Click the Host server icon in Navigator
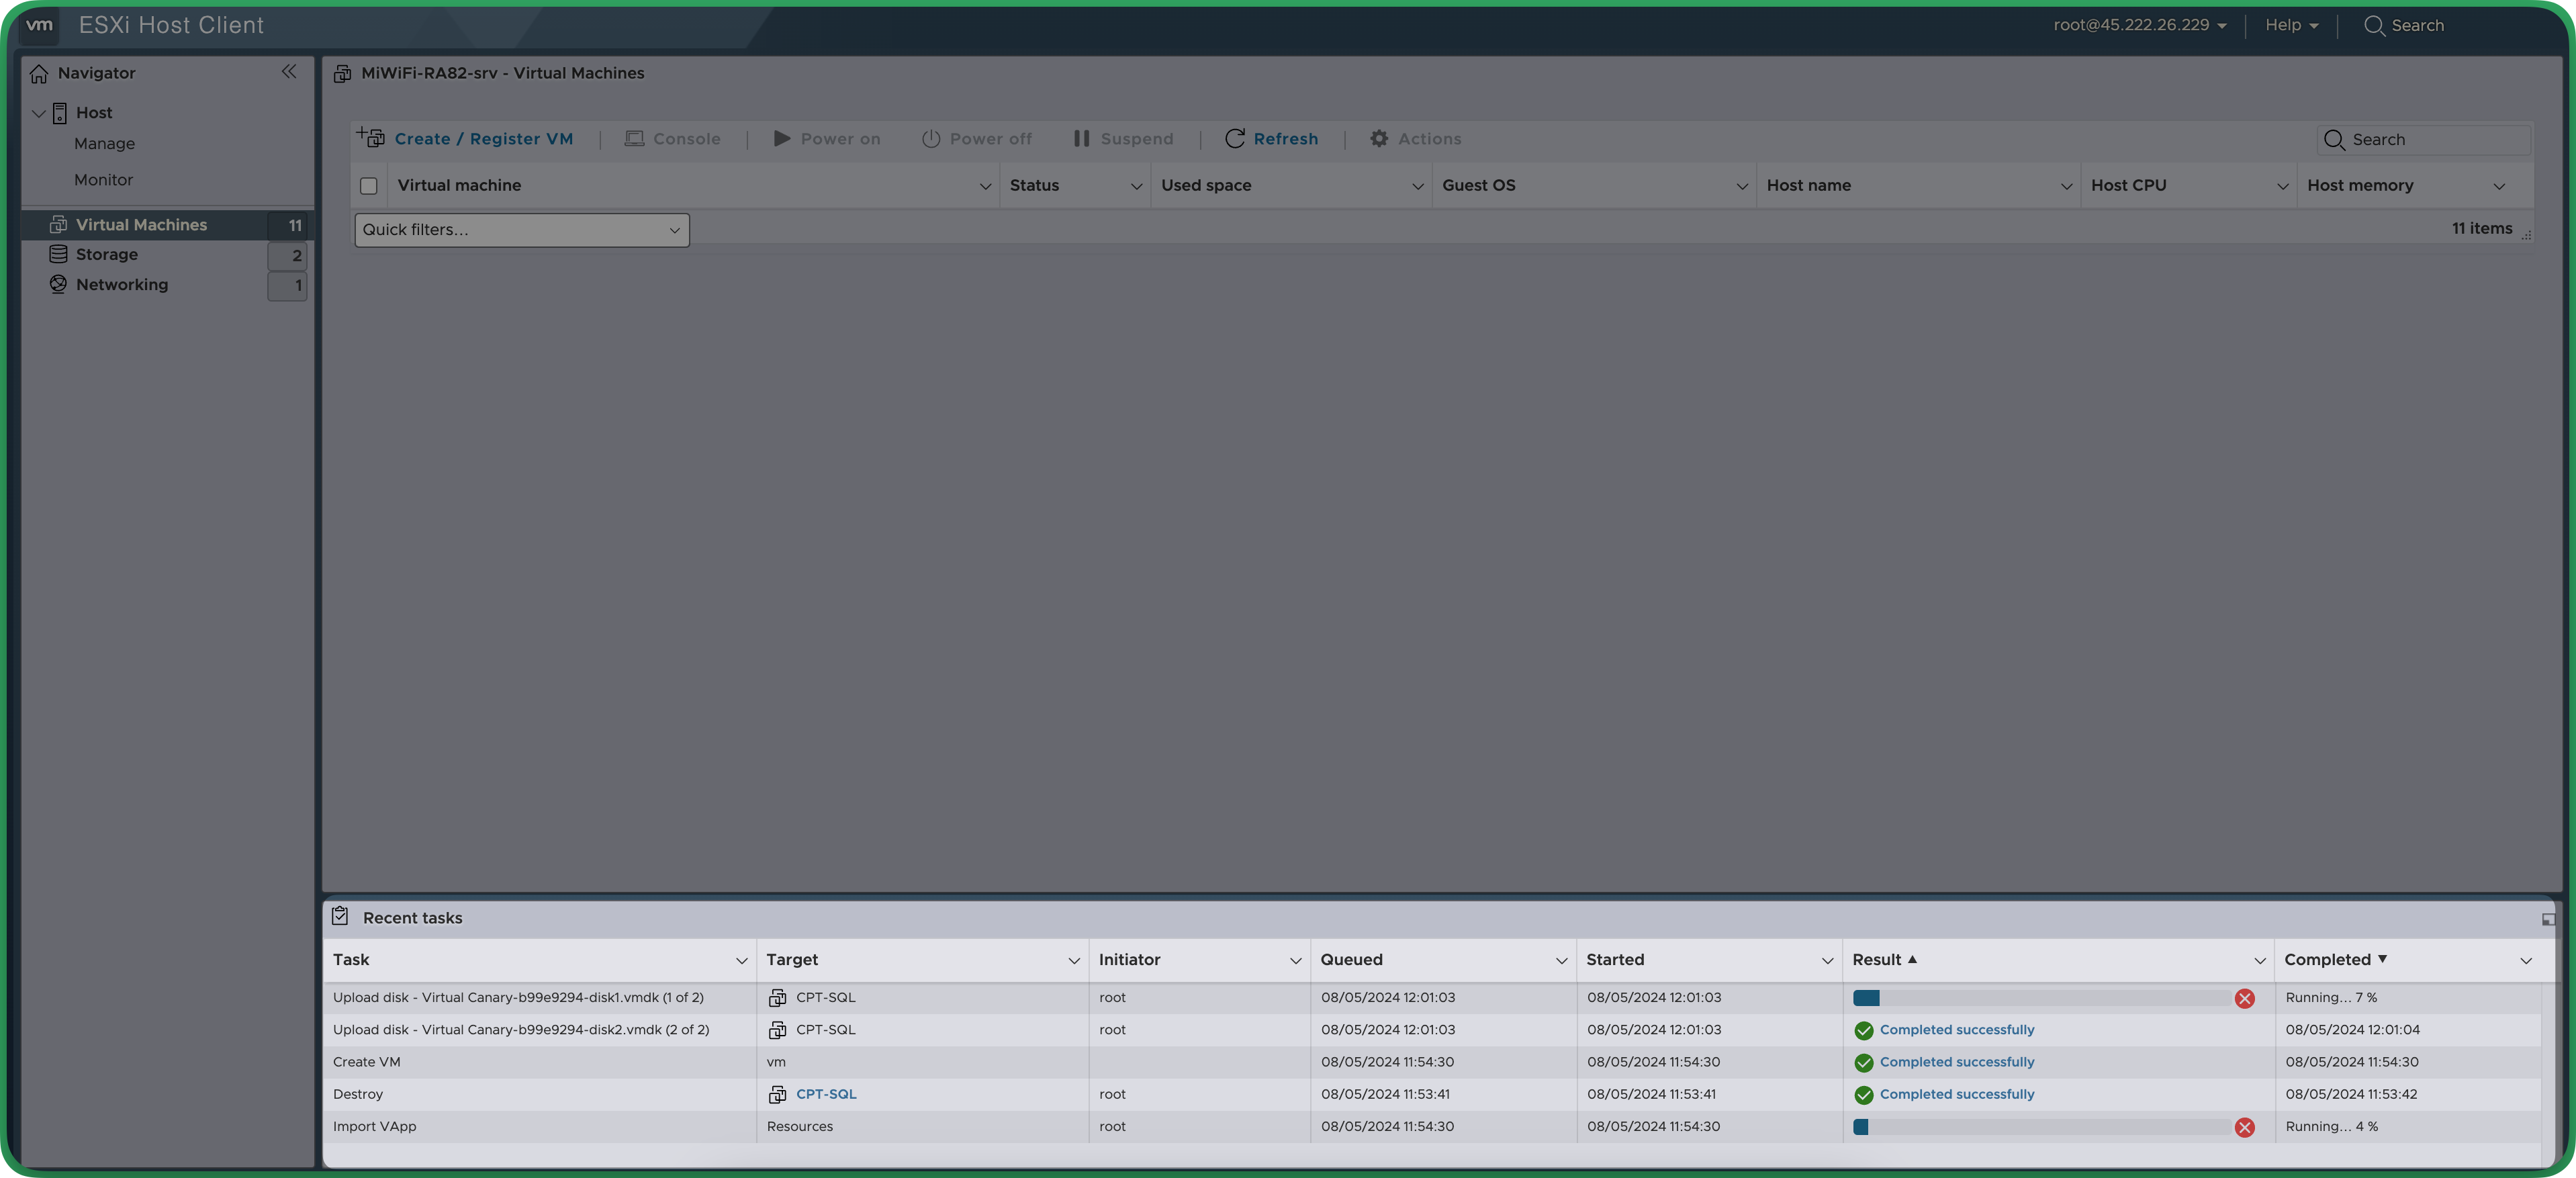This screenshot has width=2576, height=1178. [x=60, y=113]
